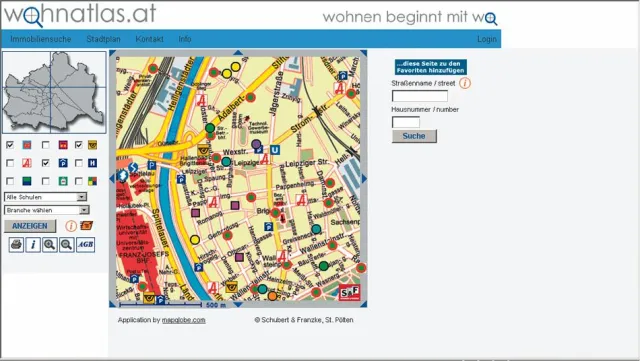Click the orange circle marker at map bottom
This screenshot has width=640, height=361.
272,296
